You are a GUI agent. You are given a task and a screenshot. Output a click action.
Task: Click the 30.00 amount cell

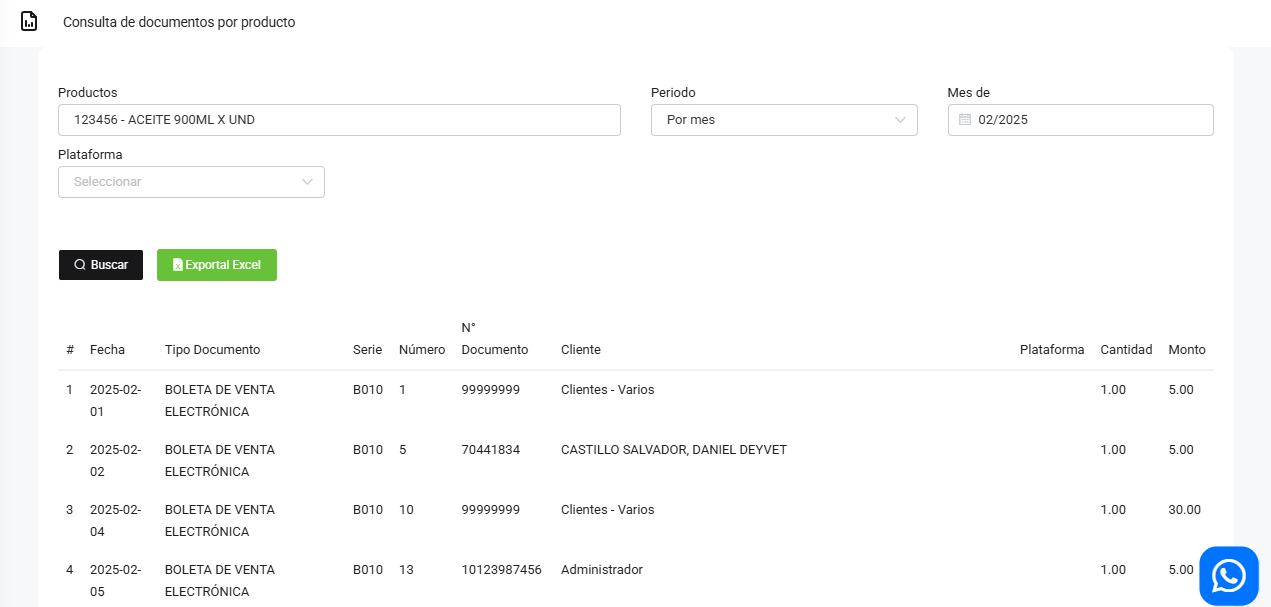(x=1184, y=510)
